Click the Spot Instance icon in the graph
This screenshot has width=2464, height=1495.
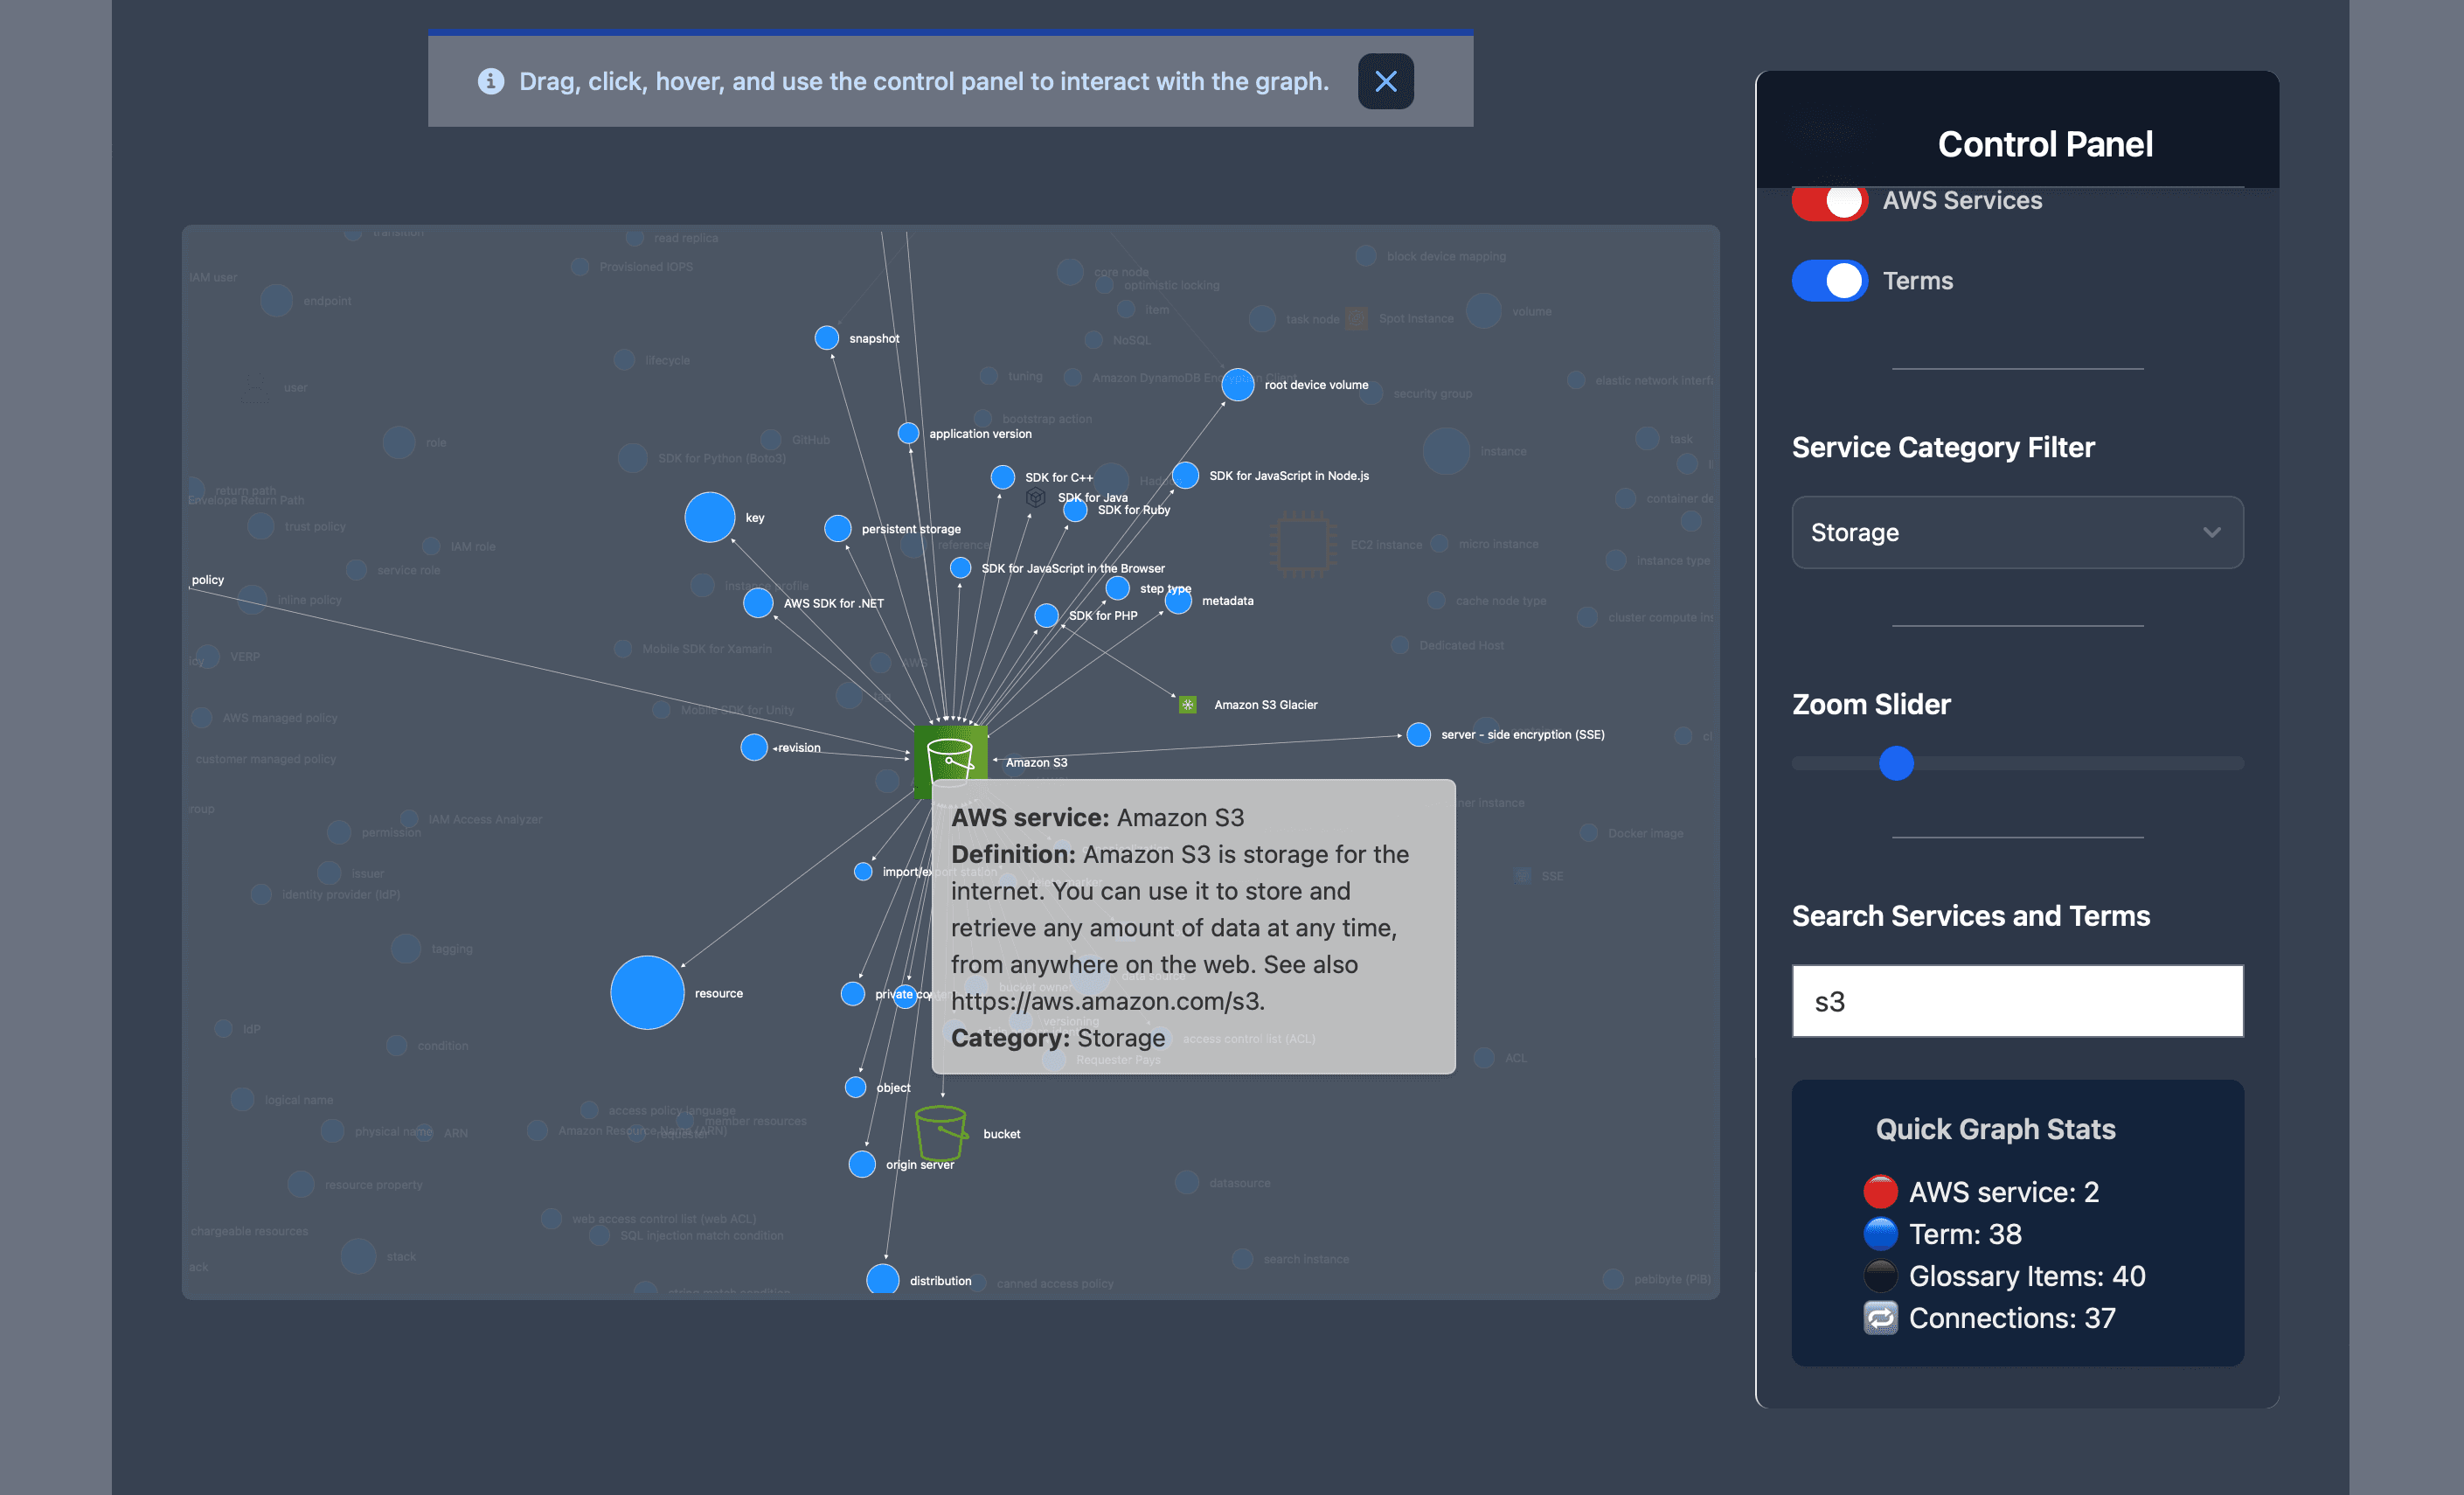tap(1355, 317)
